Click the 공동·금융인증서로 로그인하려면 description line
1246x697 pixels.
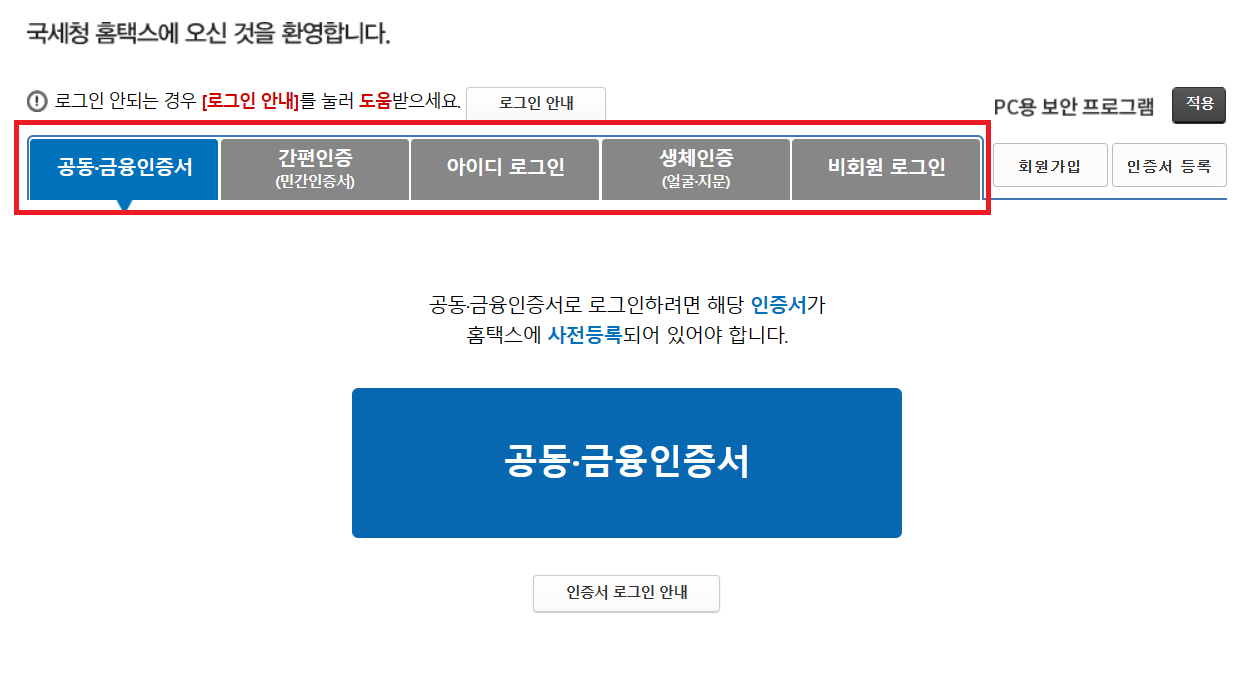(x=627, y=303)
